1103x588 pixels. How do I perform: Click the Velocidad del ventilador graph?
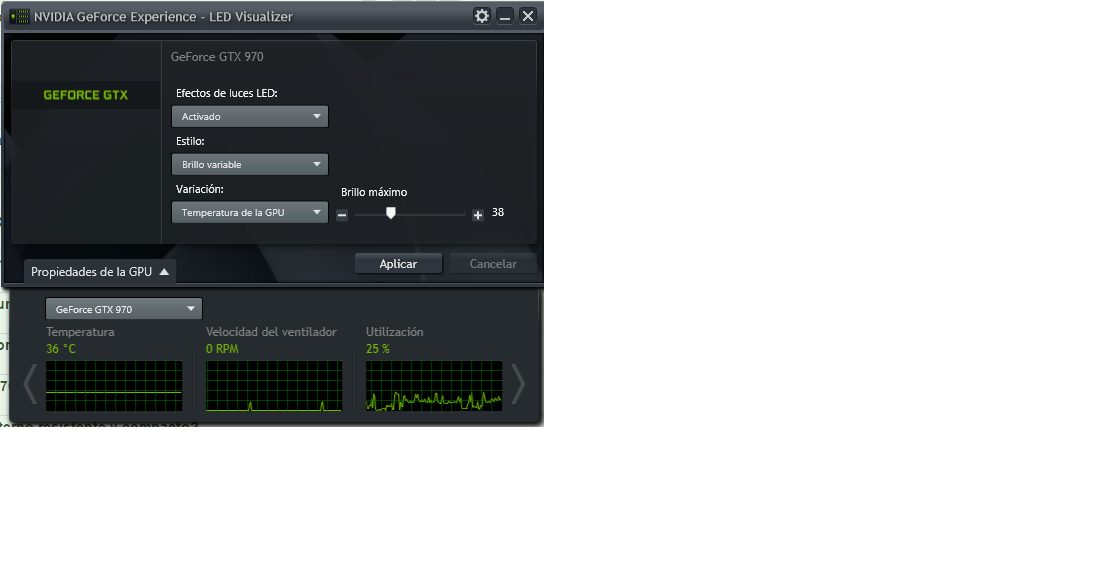[x=274, y=386]
